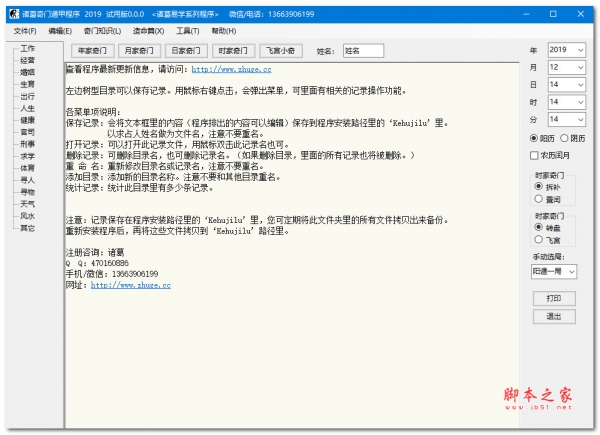
Task: Open the 工具(T) menu
Action: pyautogui.click(x=188, y=31)
